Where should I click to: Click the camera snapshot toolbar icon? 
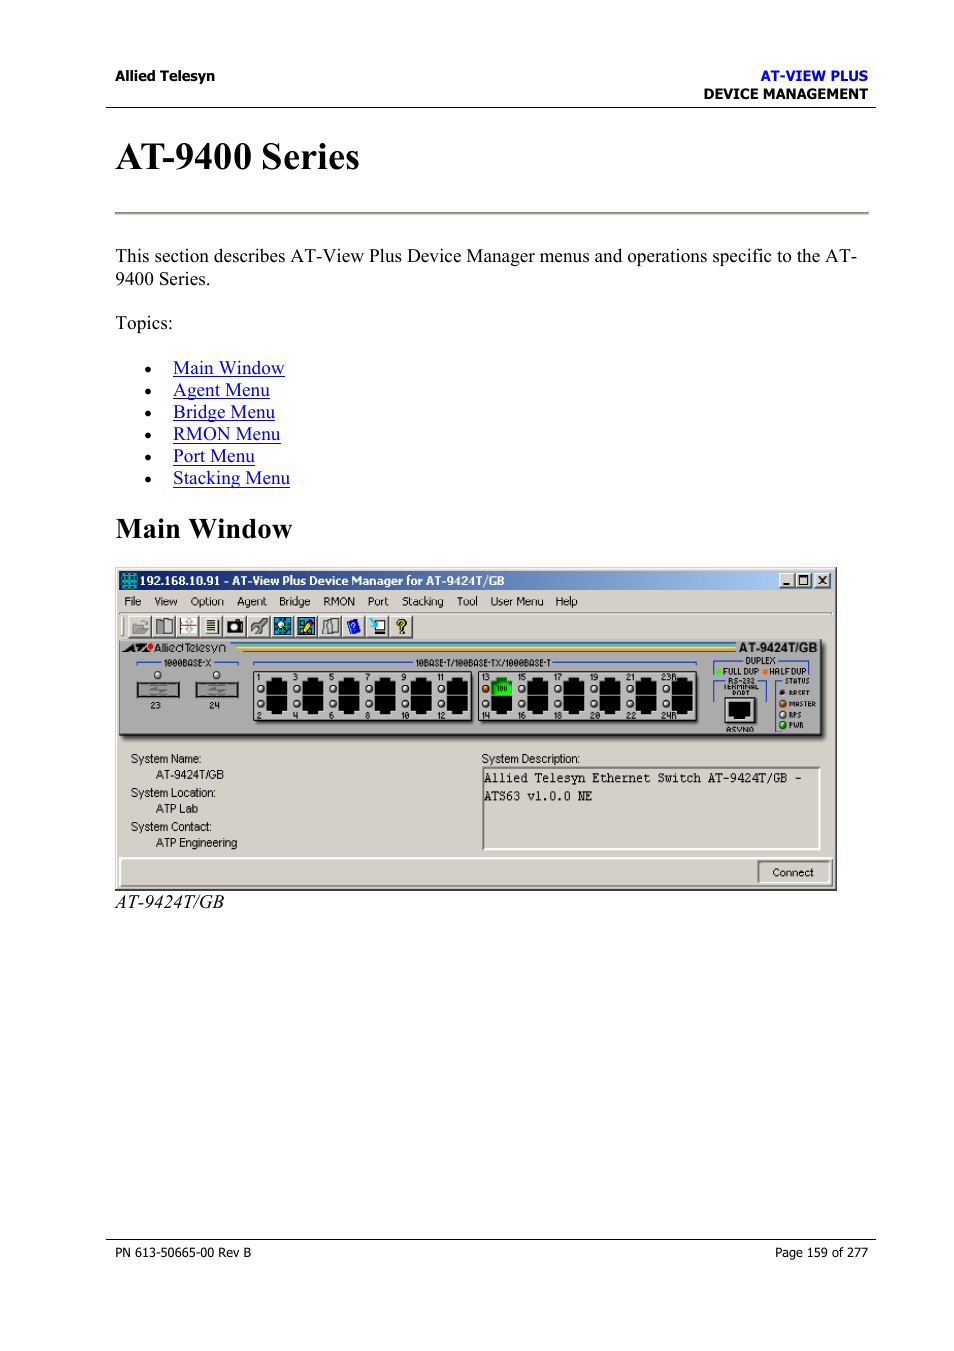235,626
